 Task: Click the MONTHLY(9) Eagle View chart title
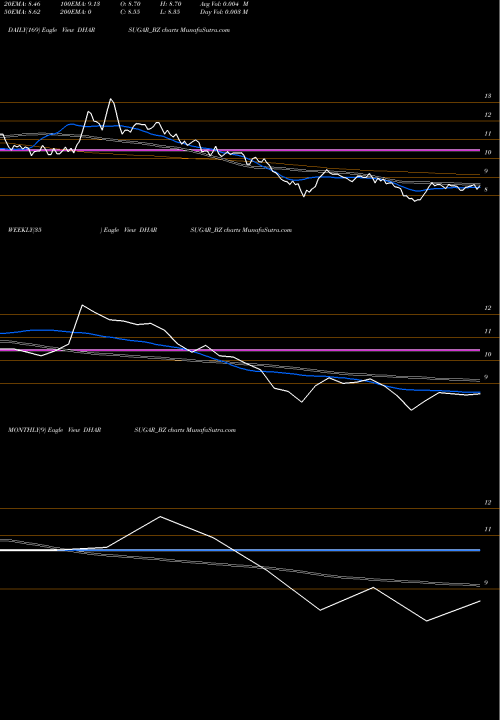click(55, 430)
